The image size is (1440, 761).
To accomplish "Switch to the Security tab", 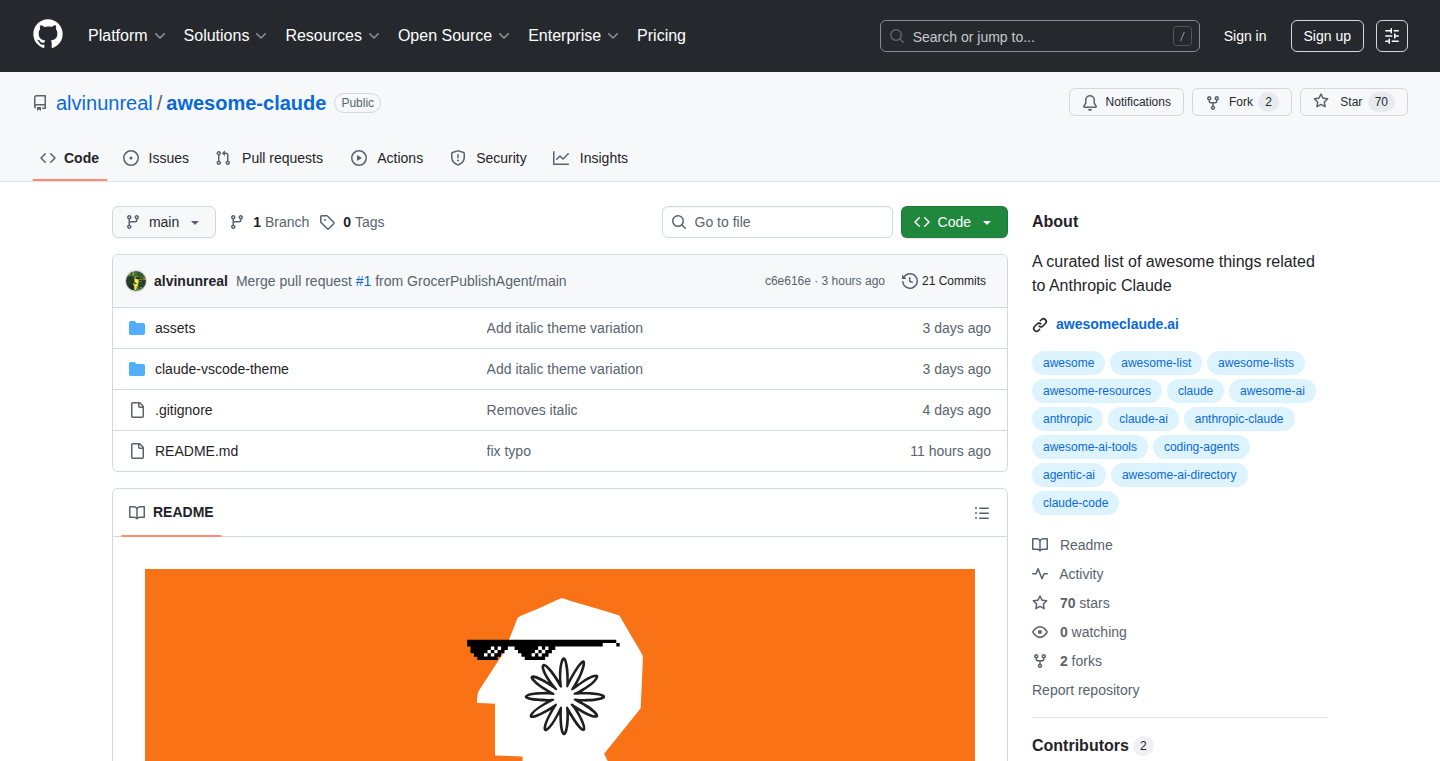I will 488,158.
